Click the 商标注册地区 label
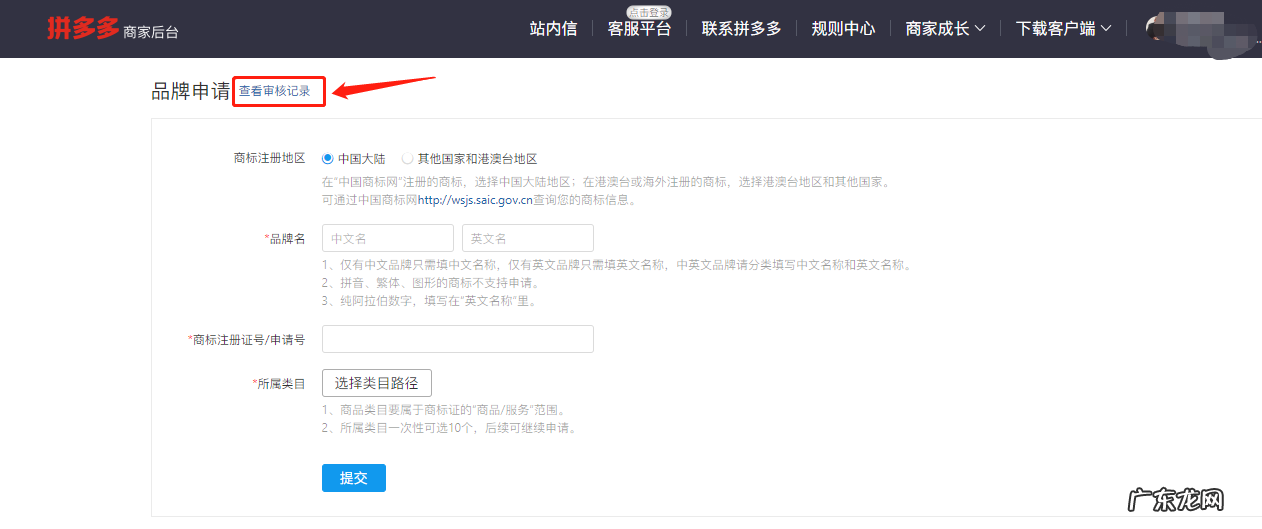This screenshot has height=529, width=1262. click(x=269, y=158)
